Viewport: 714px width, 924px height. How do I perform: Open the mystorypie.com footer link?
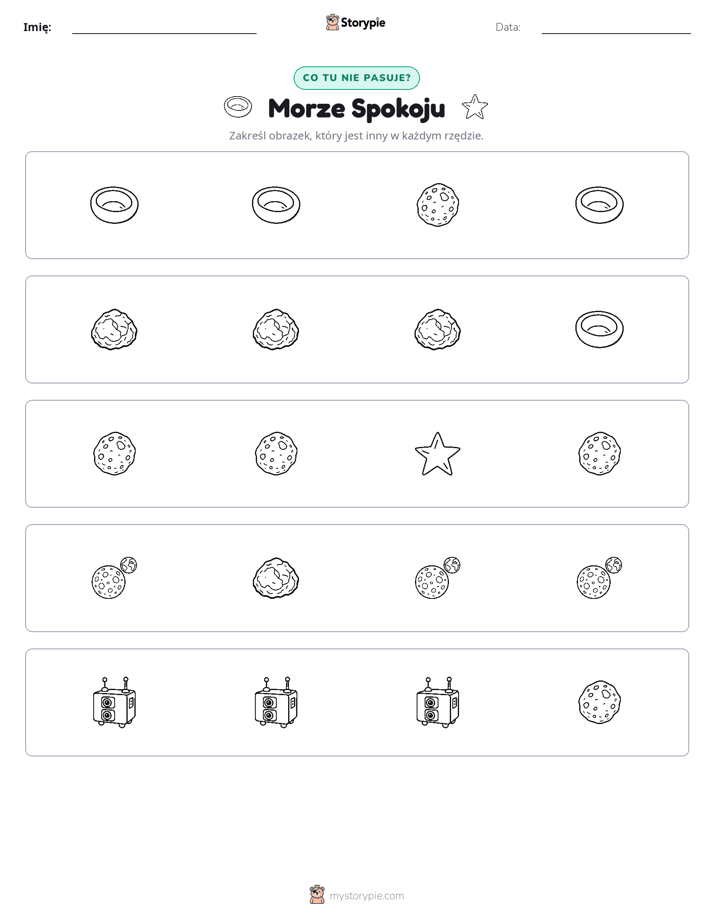tap(357, 896)
